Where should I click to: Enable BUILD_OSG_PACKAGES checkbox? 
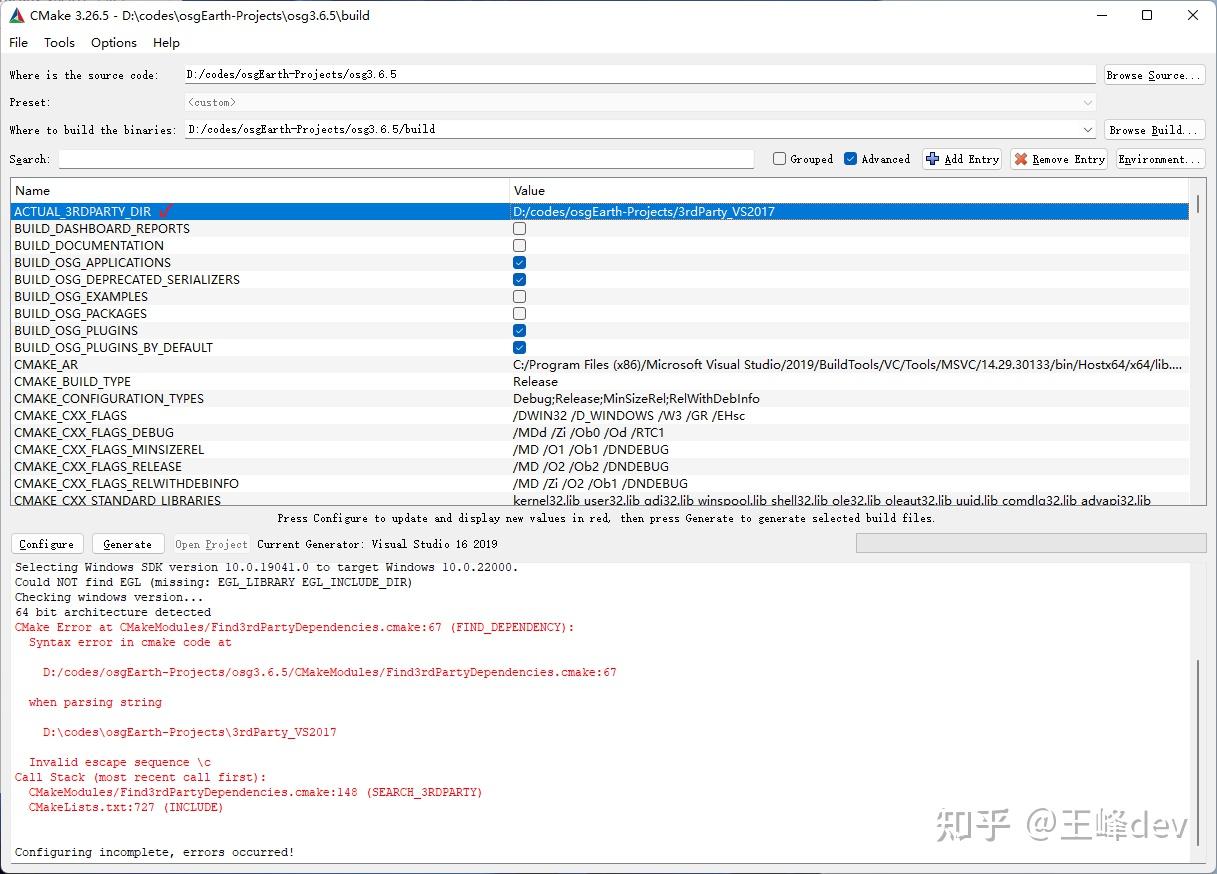click(x=519, y=313)
